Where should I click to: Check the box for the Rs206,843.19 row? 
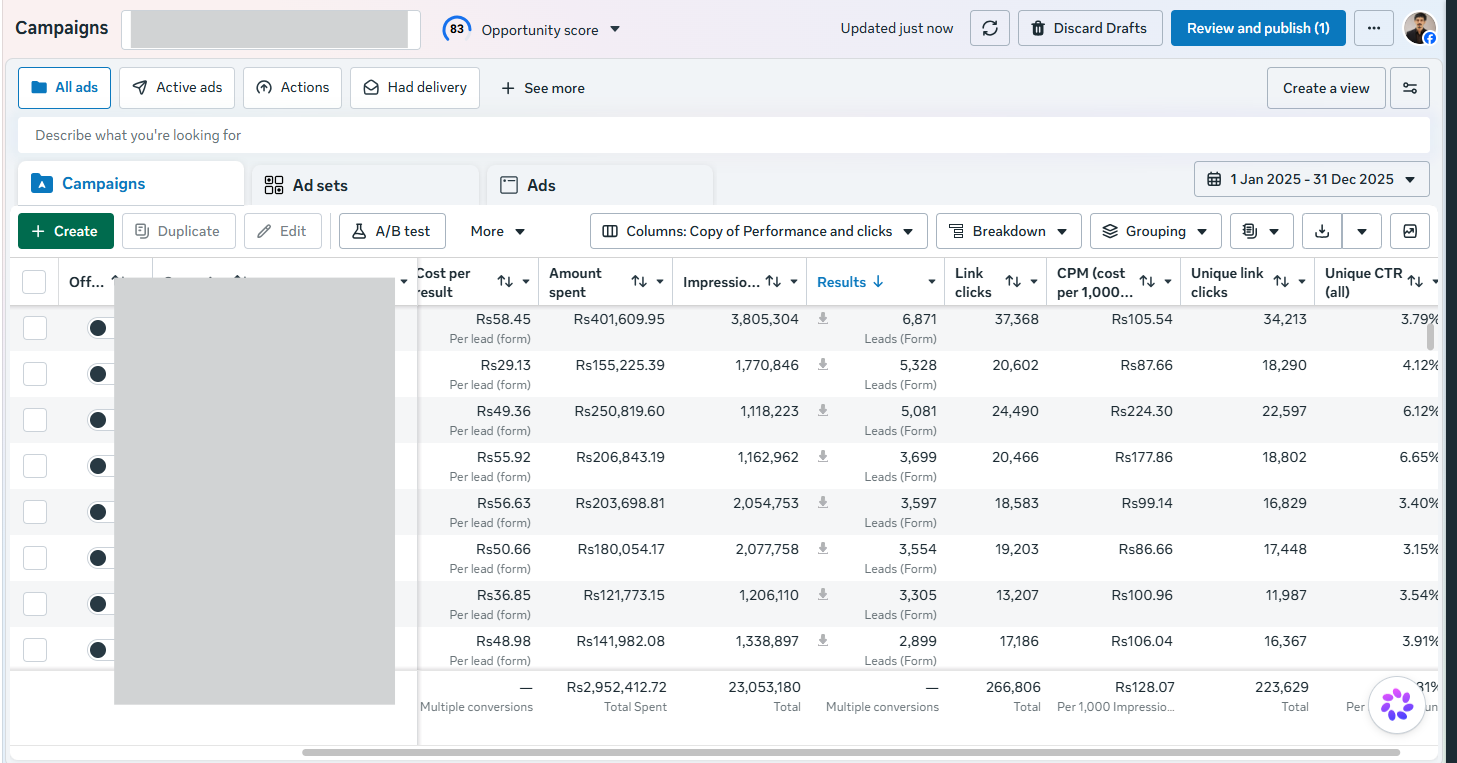click(x=35, y=466)
